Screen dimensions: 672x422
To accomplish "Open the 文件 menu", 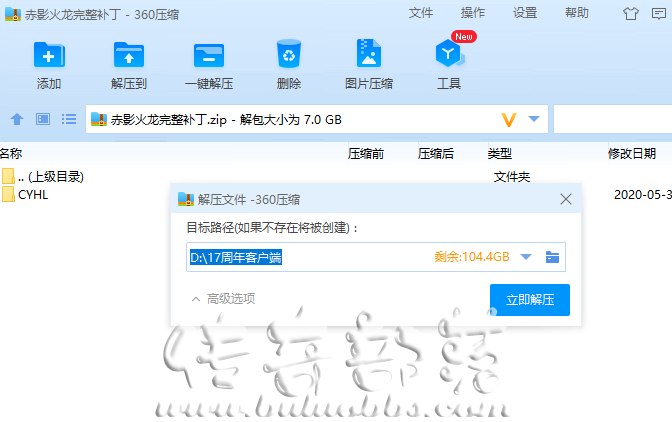I will 421,13.
